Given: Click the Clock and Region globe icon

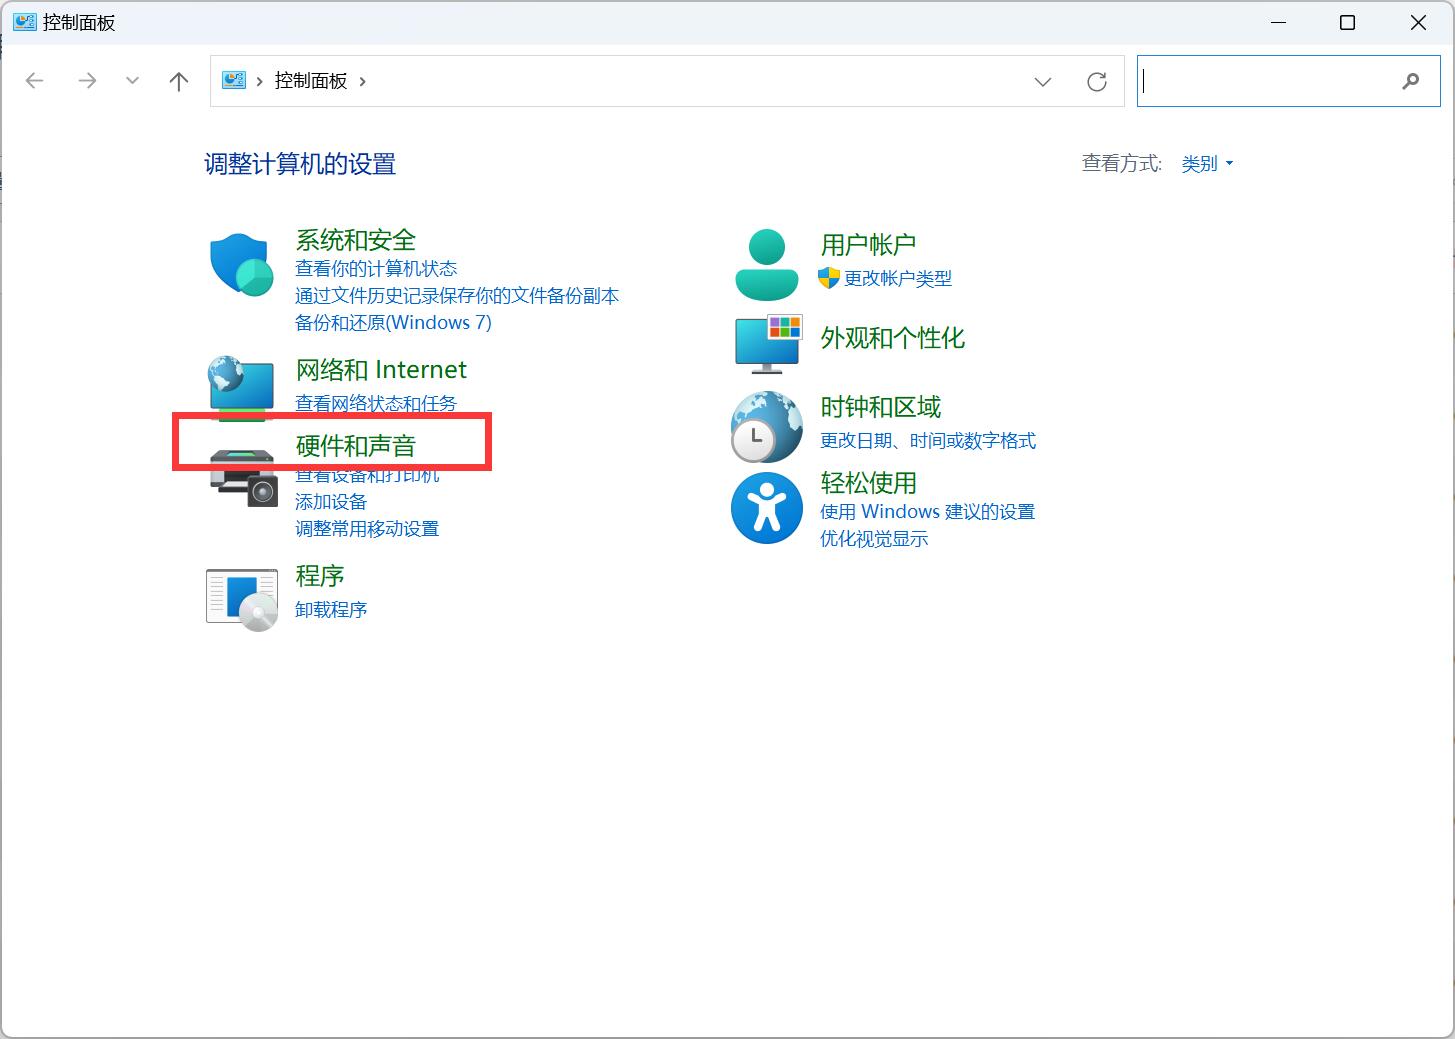Looking at the screenshot, I should coord(766,426).
